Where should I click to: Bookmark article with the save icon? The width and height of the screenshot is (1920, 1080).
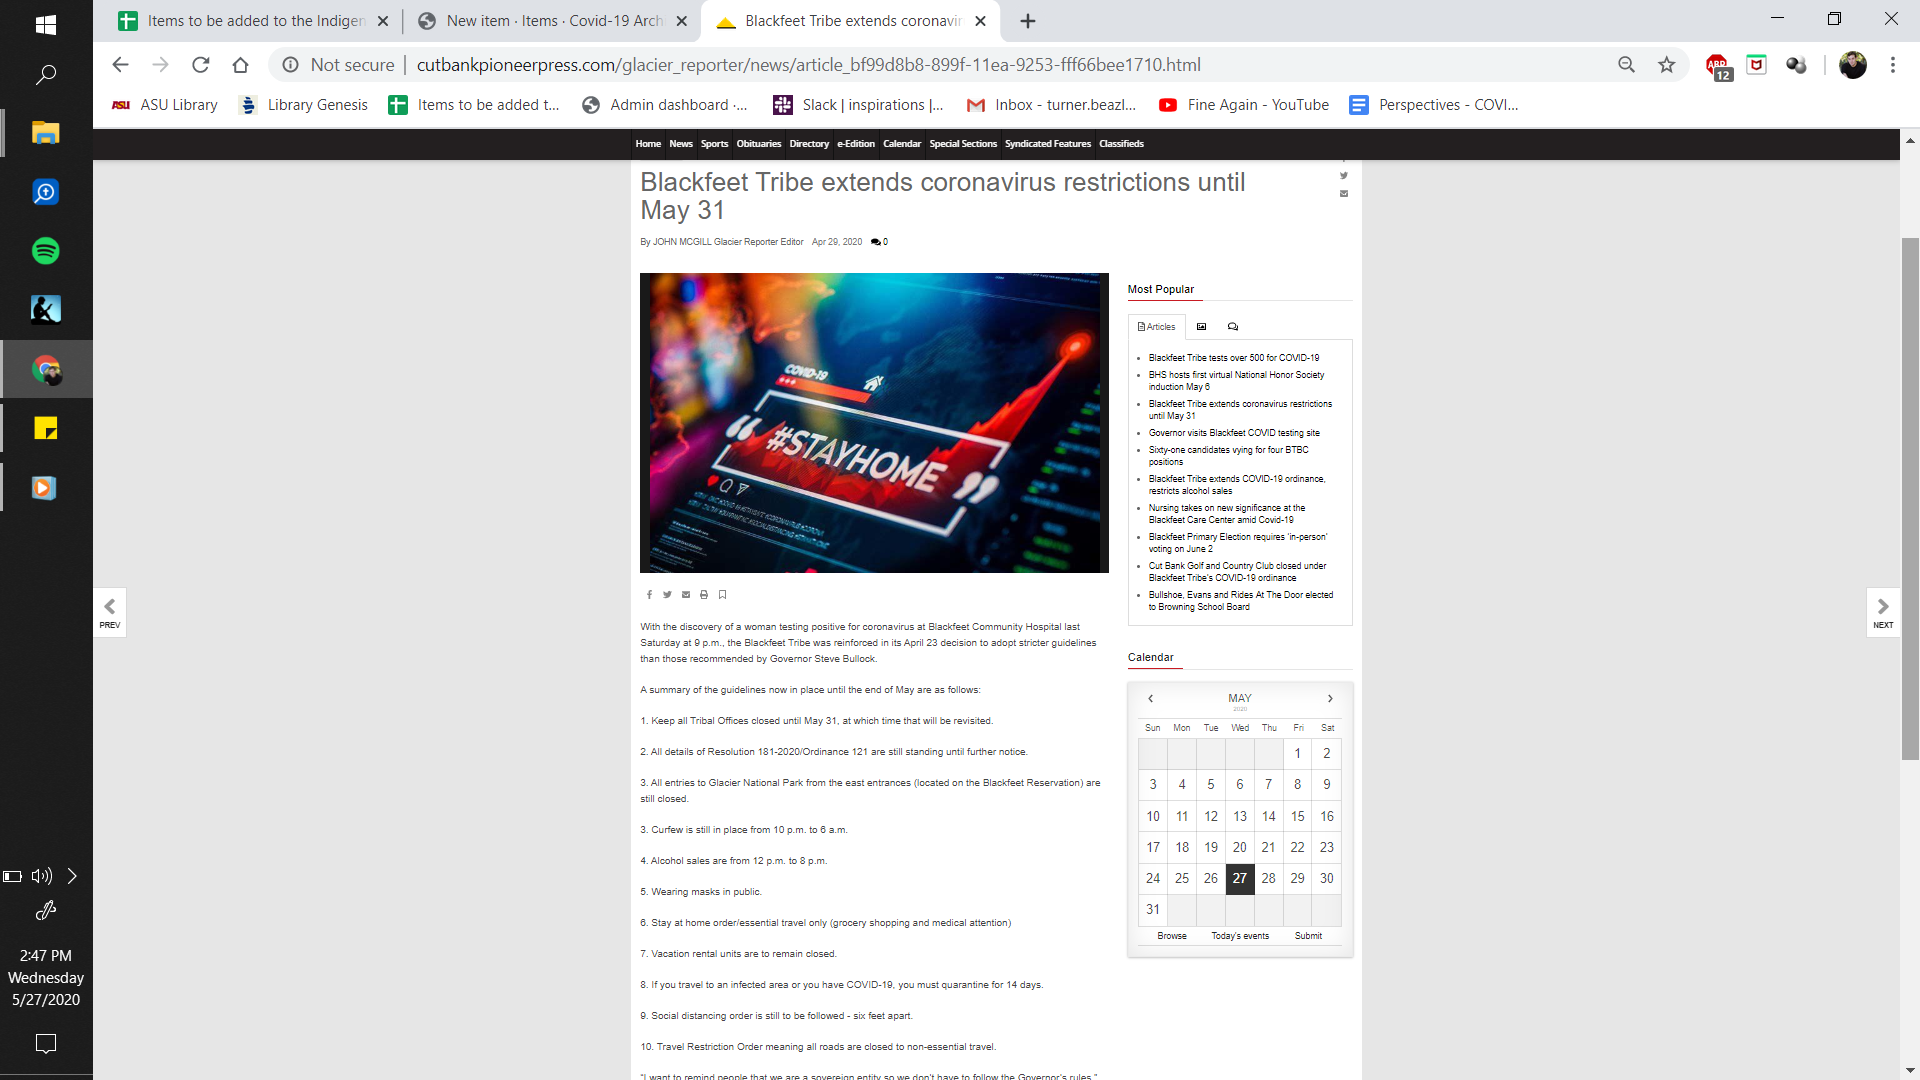click(x=722, y=595)
